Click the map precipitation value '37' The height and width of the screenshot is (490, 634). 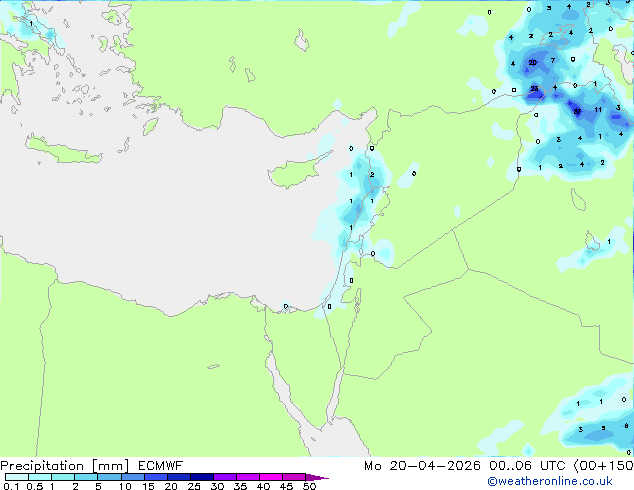click(577, 111)
